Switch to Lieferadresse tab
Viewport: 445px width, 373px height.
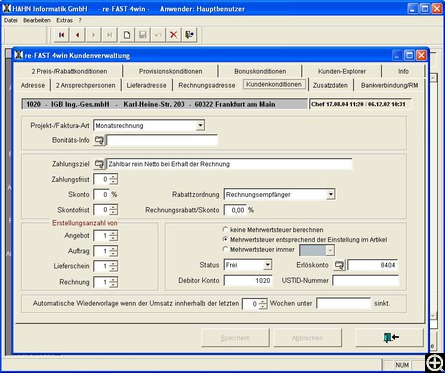146,85
